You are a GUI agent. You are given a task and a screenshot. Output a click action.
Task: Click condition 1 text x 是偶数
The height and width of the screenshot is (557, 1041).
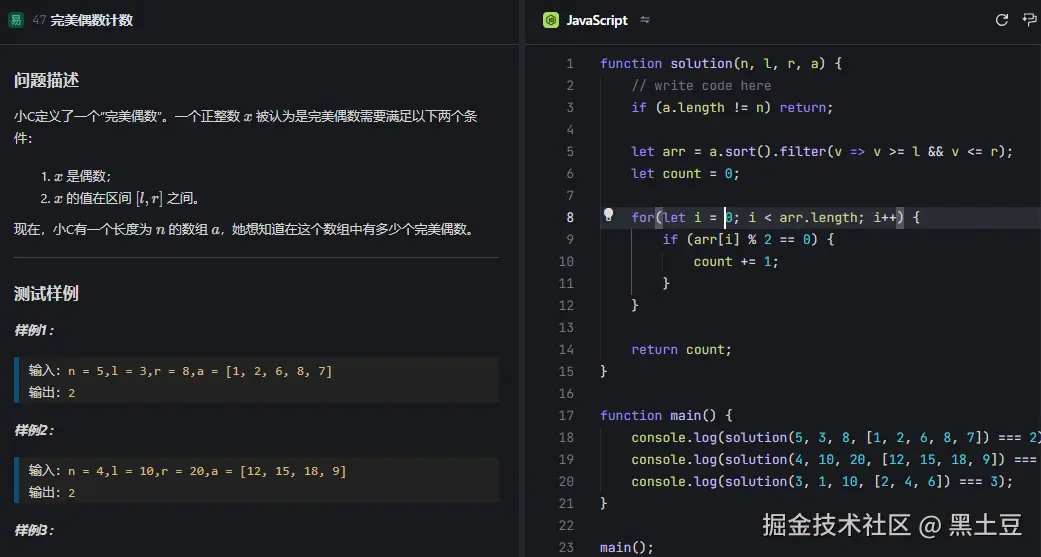[82, 177]
